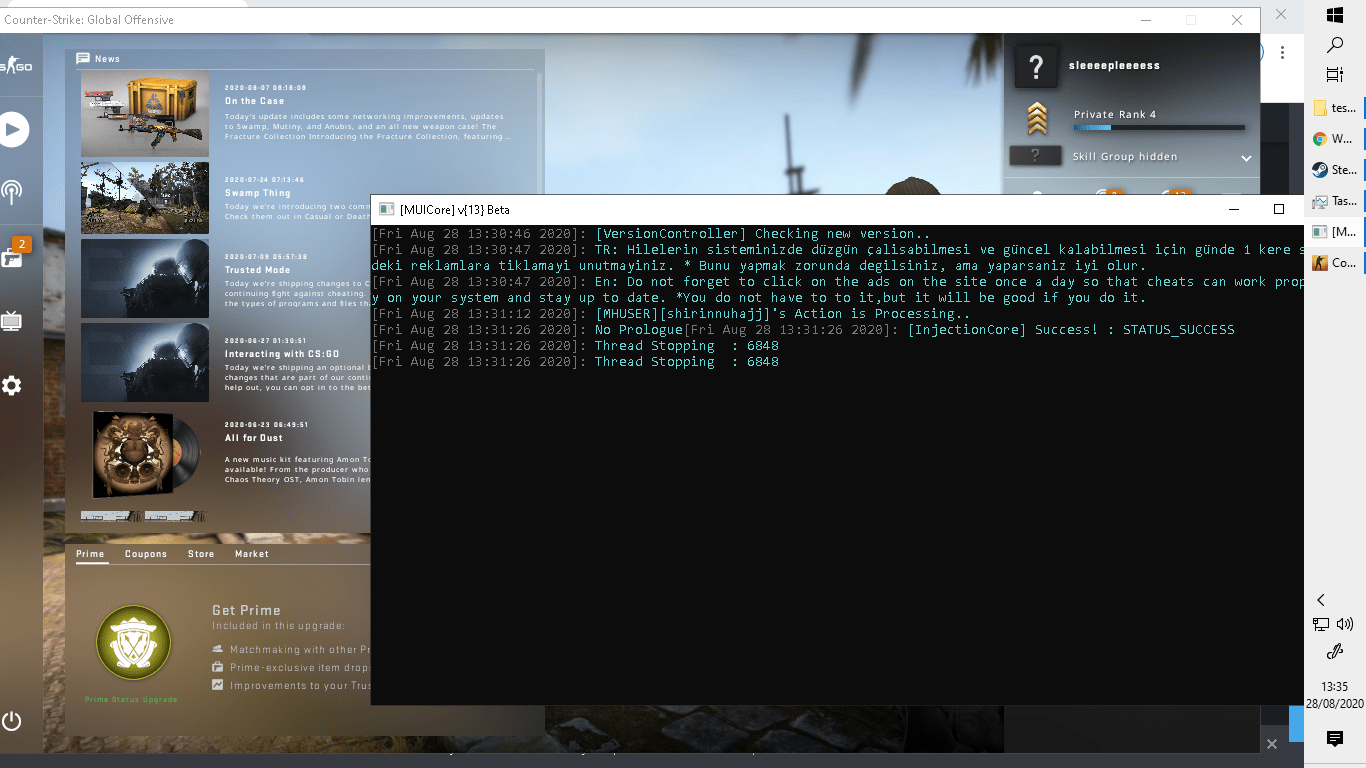This screenshot has height=768, width=1366.
Task: Open the Watch TV icon in sidebar
Action: tap(12, 321)
